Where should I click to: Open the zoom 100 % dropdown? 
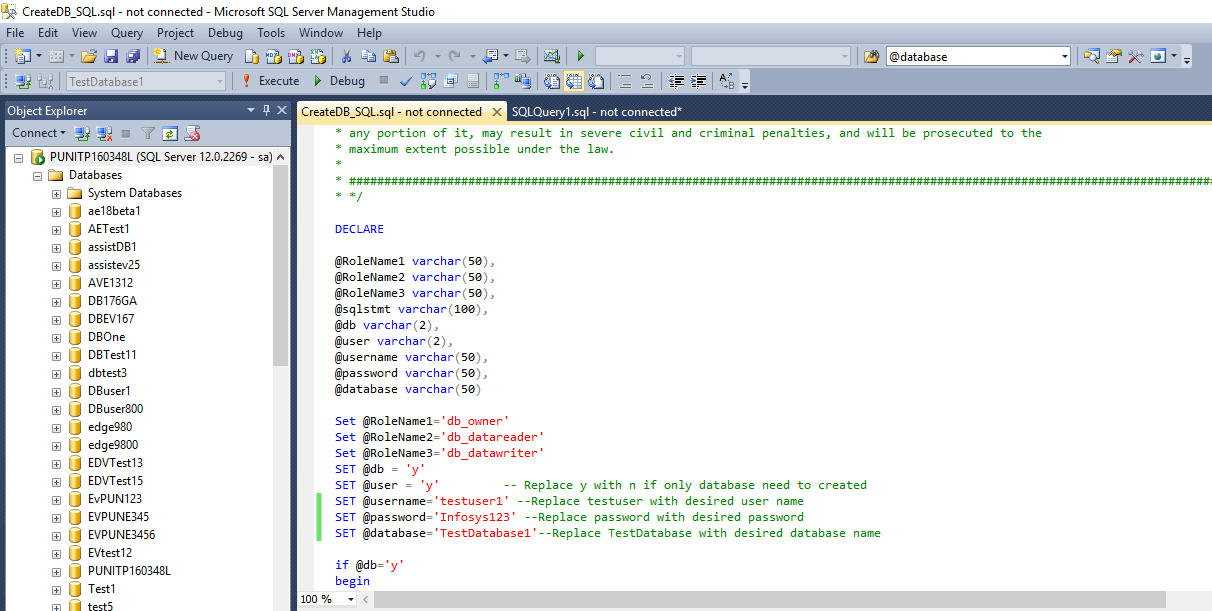[x=350, y=599]
